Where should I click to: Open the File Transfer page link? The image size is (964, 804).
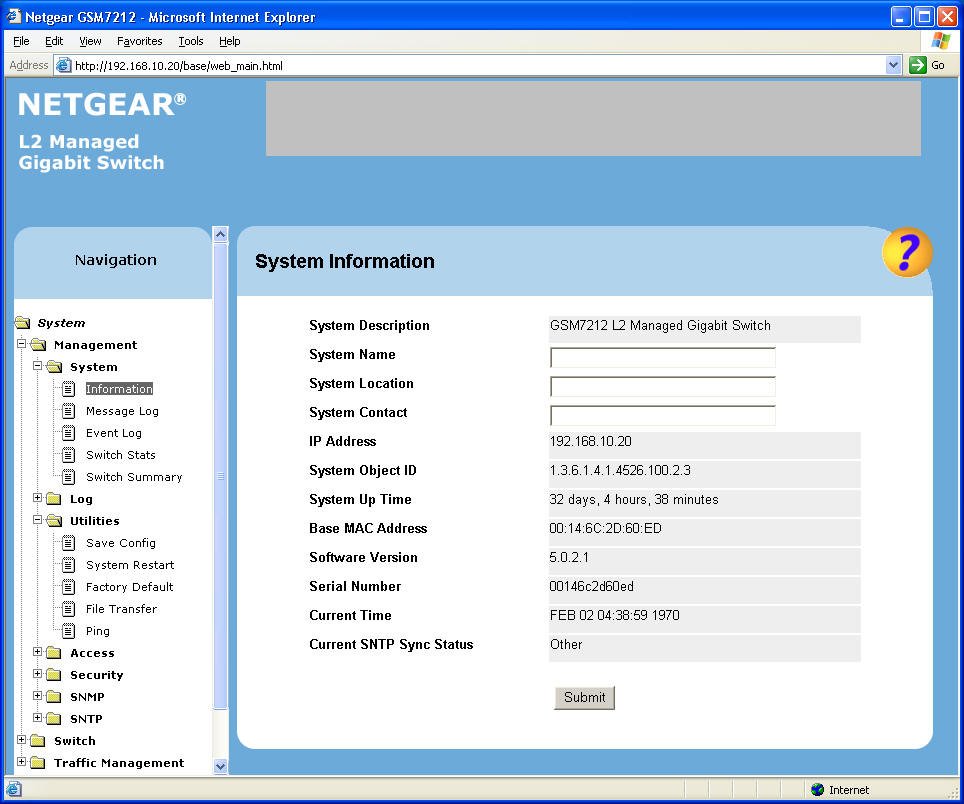pos(122,609)
